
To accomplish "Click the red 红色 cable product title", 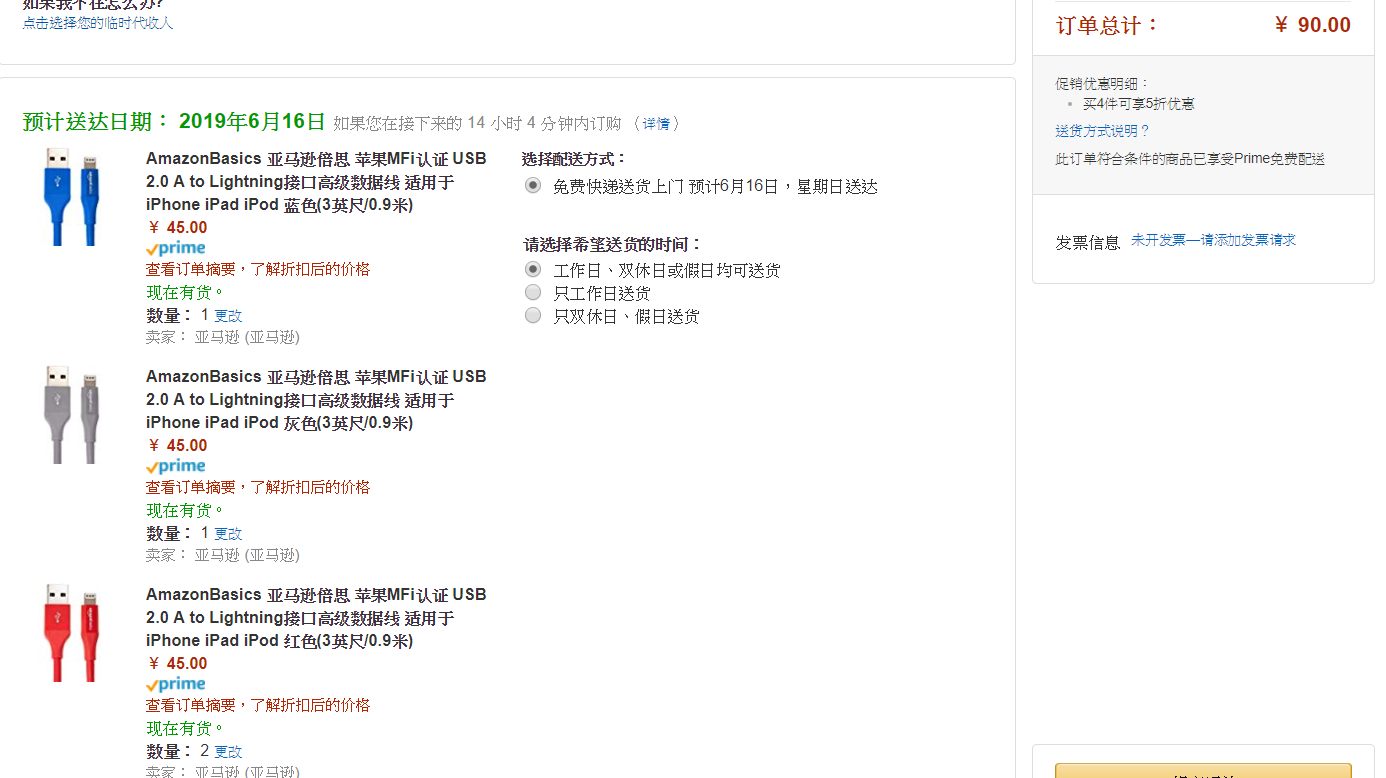I will 316,618.
